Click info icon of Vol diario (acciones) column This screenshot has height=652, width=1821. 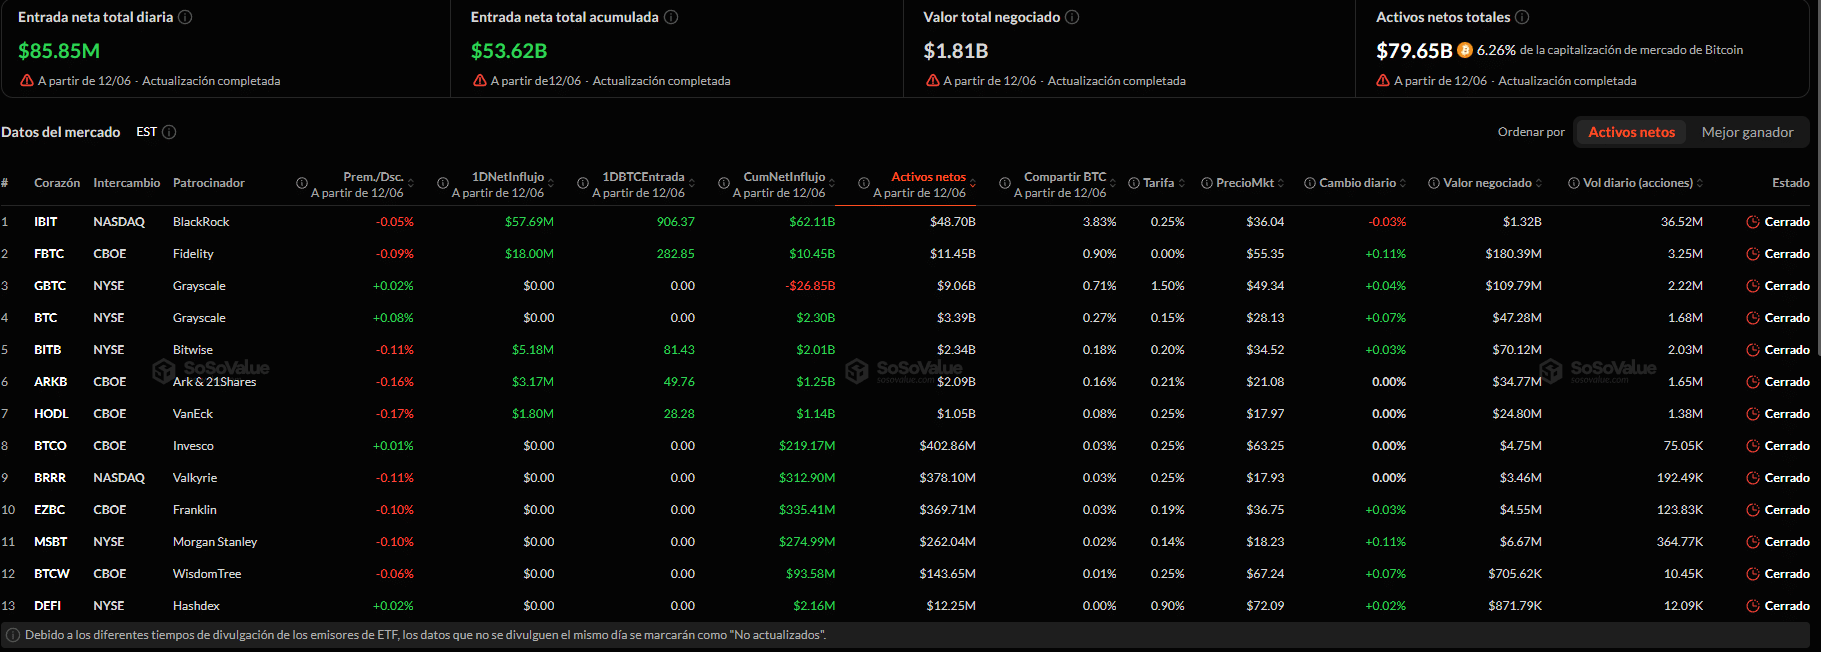1574,183
